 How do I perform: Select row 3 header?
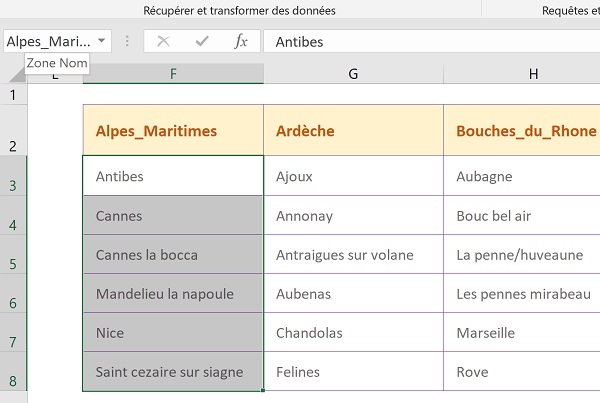coord(13,176)
